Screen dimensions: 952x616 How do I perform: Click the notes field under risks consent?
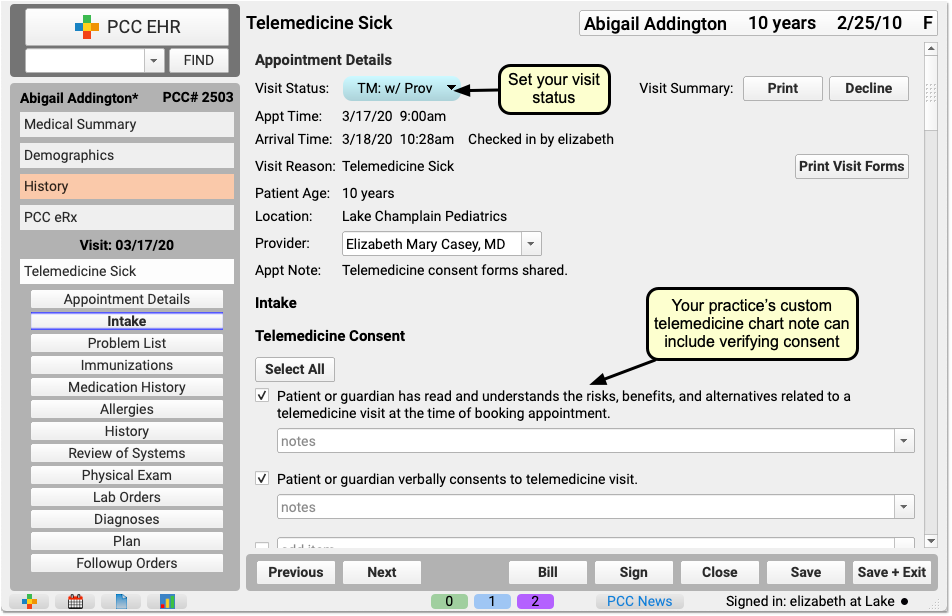(x=586, y=441)
